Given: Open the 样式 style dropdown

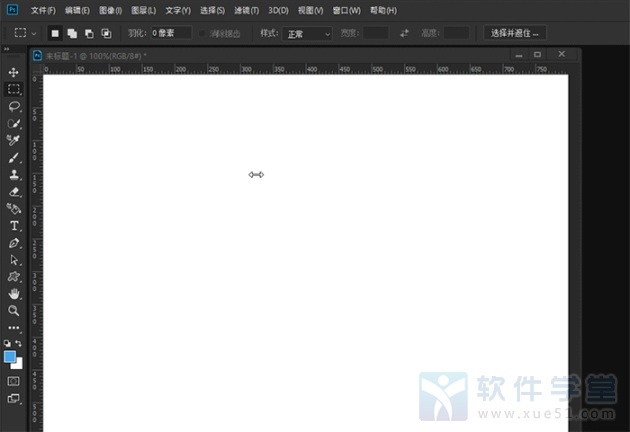Looking at the screenshot, I should (x=307, y=34).
